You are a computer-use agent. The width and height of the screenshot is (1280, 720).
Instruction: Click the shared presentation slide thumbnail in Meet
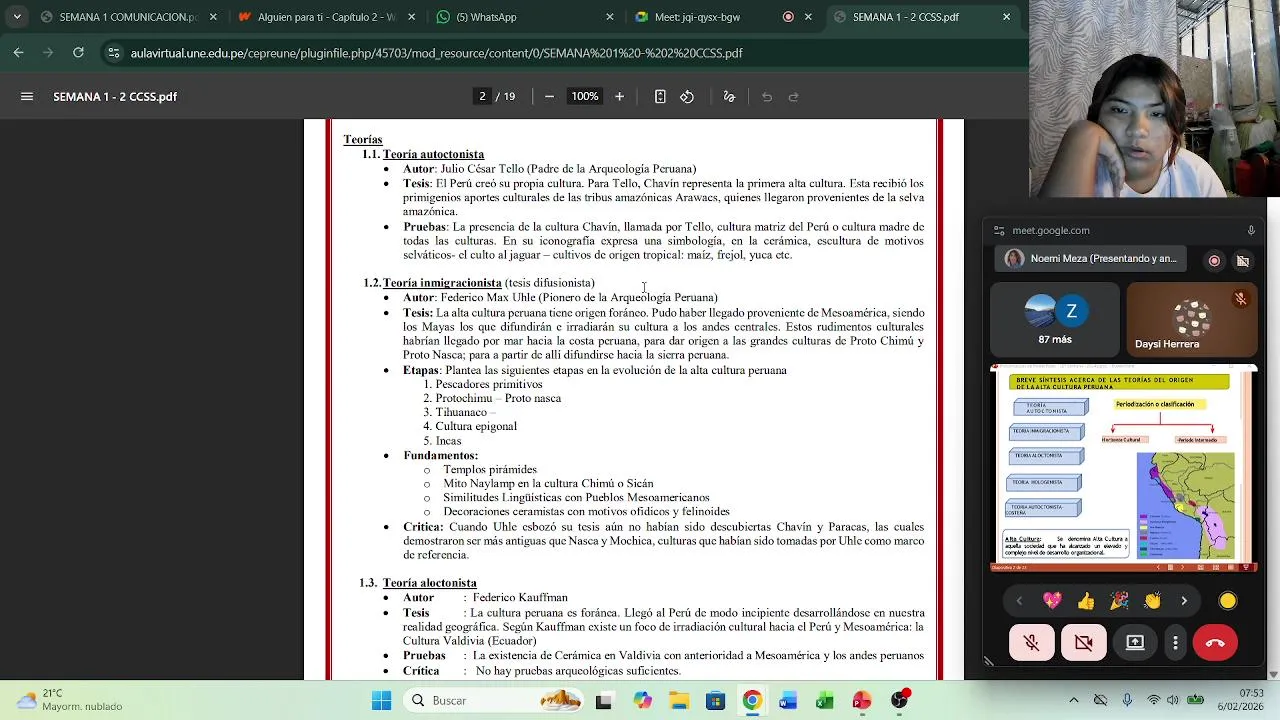point(1123,469)
